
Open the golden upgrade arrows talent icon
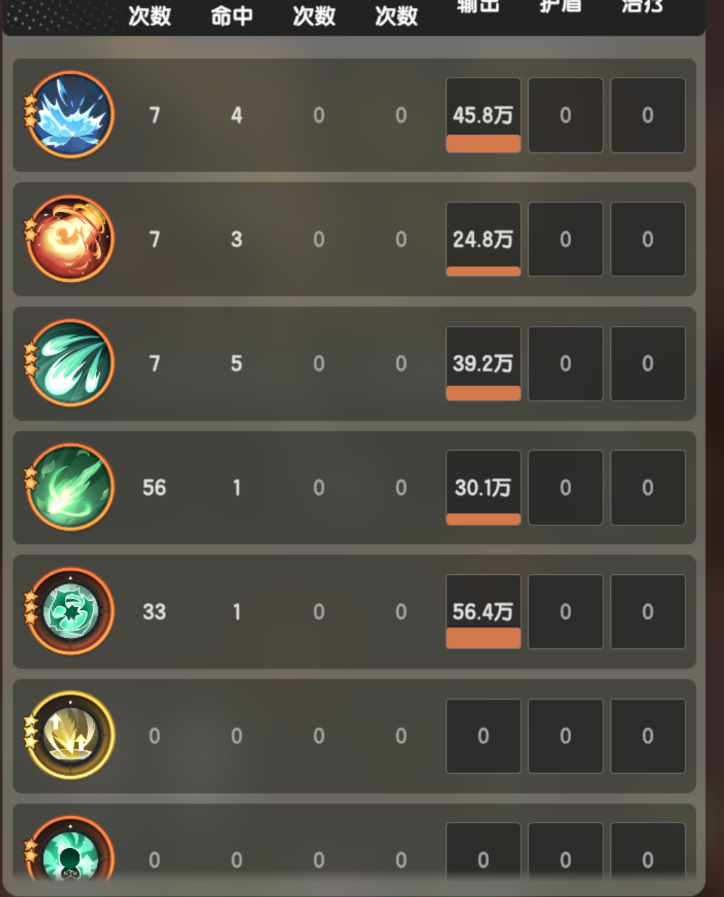pyautogui.click(x=70, y=736)
